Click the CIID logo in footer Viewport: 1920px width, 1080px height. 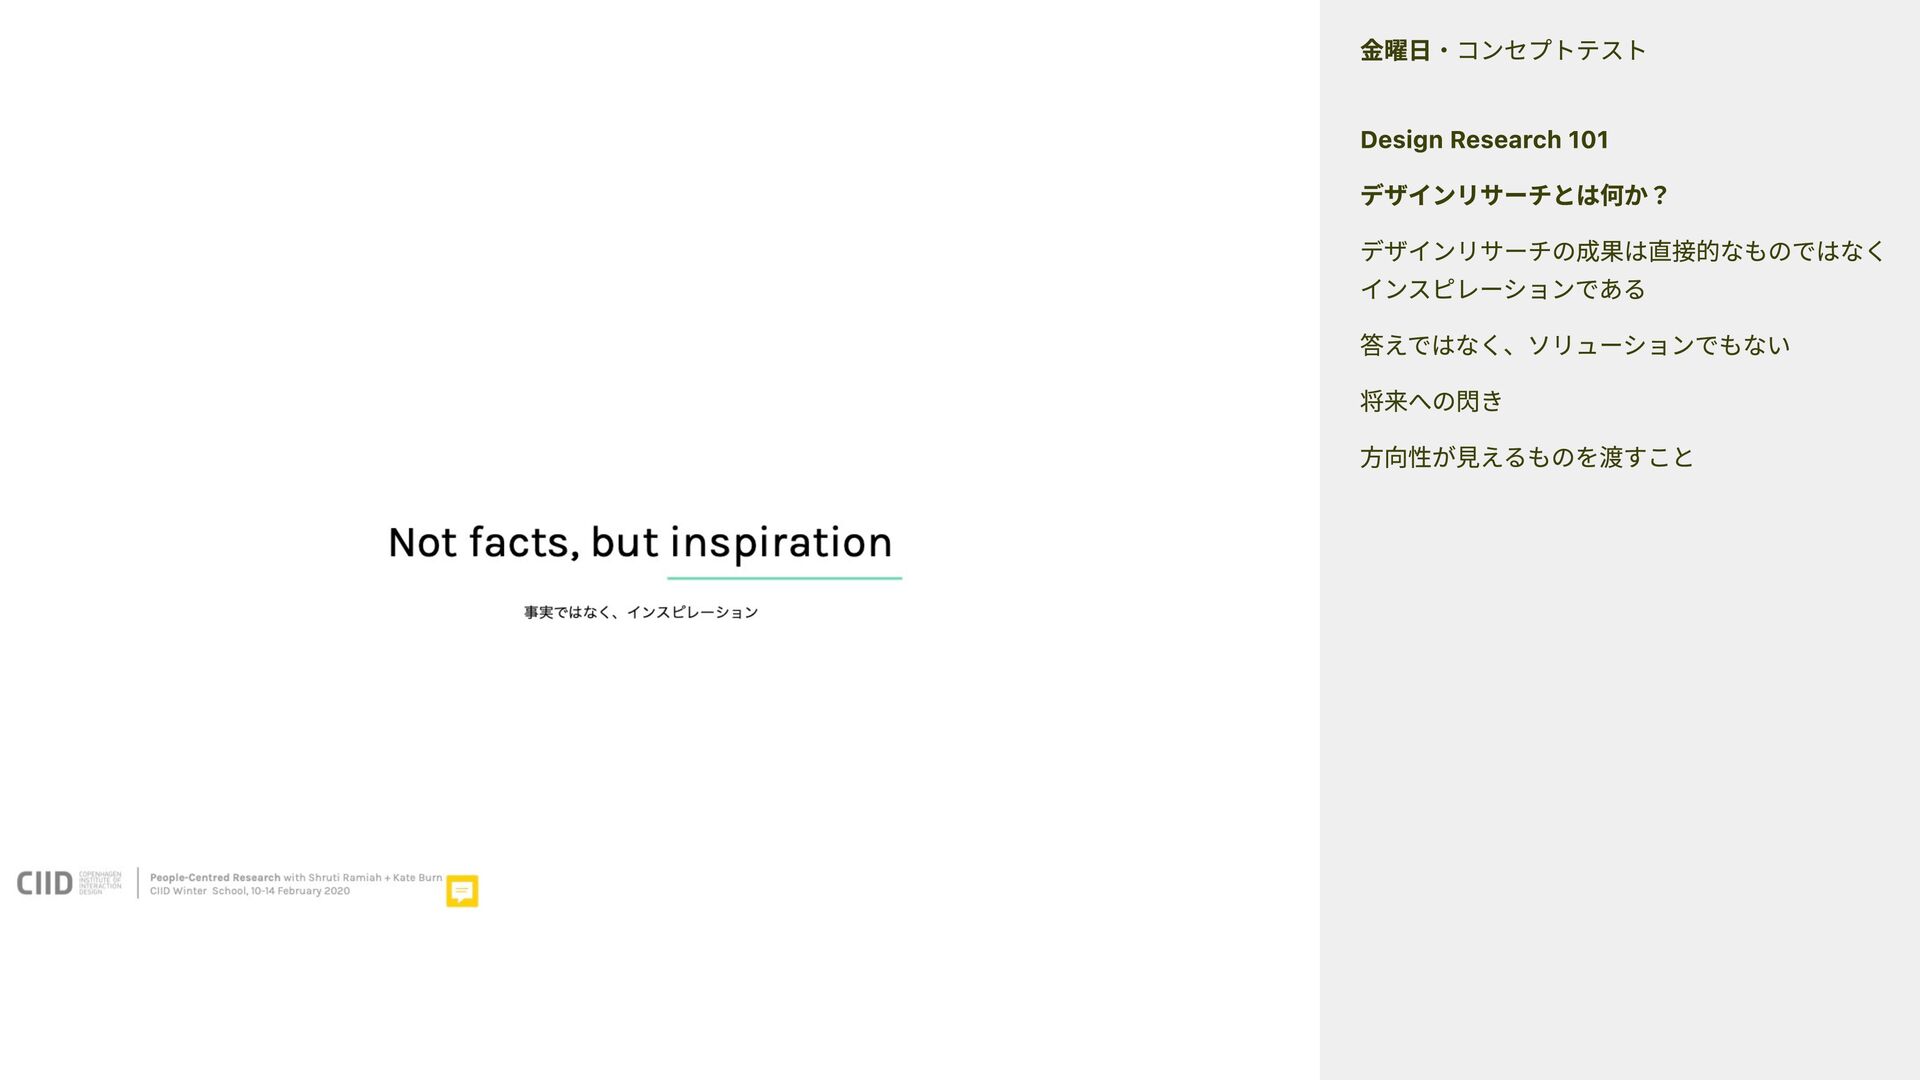(44, 884)
